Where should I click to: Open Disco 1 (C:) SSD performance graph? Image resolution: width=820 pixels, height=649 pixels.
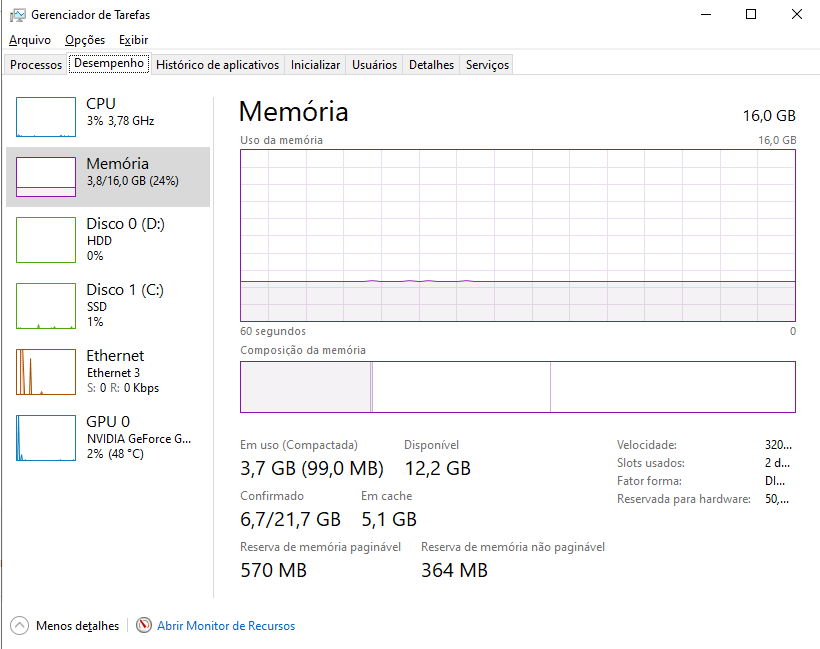coord(46,306)
